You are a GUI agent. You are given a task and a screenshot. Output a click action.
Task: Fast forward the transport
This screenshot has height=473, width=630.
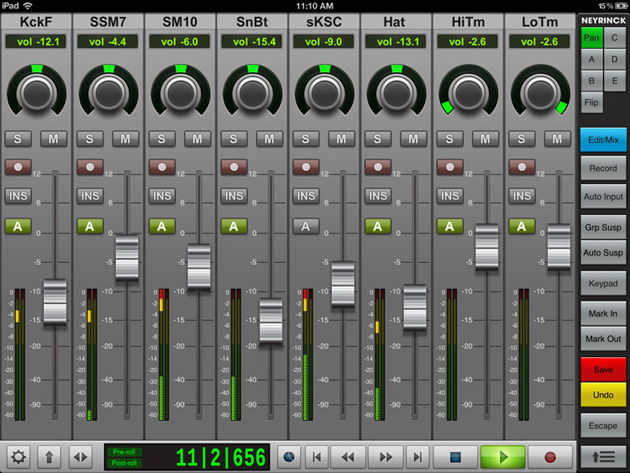click(385, 457)
